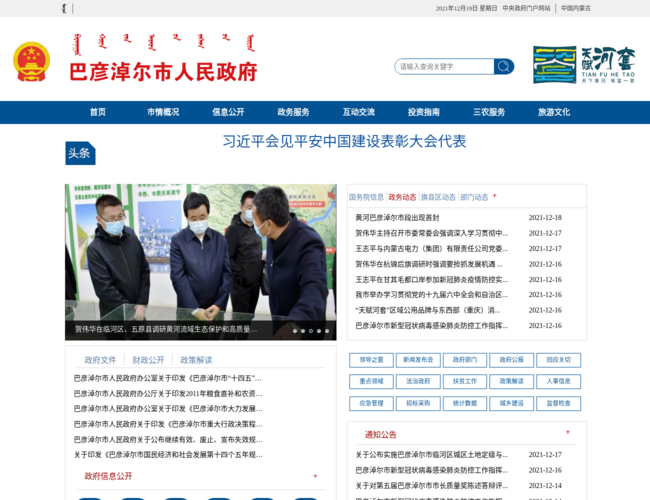Open news 贺伟华在杭锦后旗调研
The width and height of the screenshot is (650, 500).
[x=429, y=264]
